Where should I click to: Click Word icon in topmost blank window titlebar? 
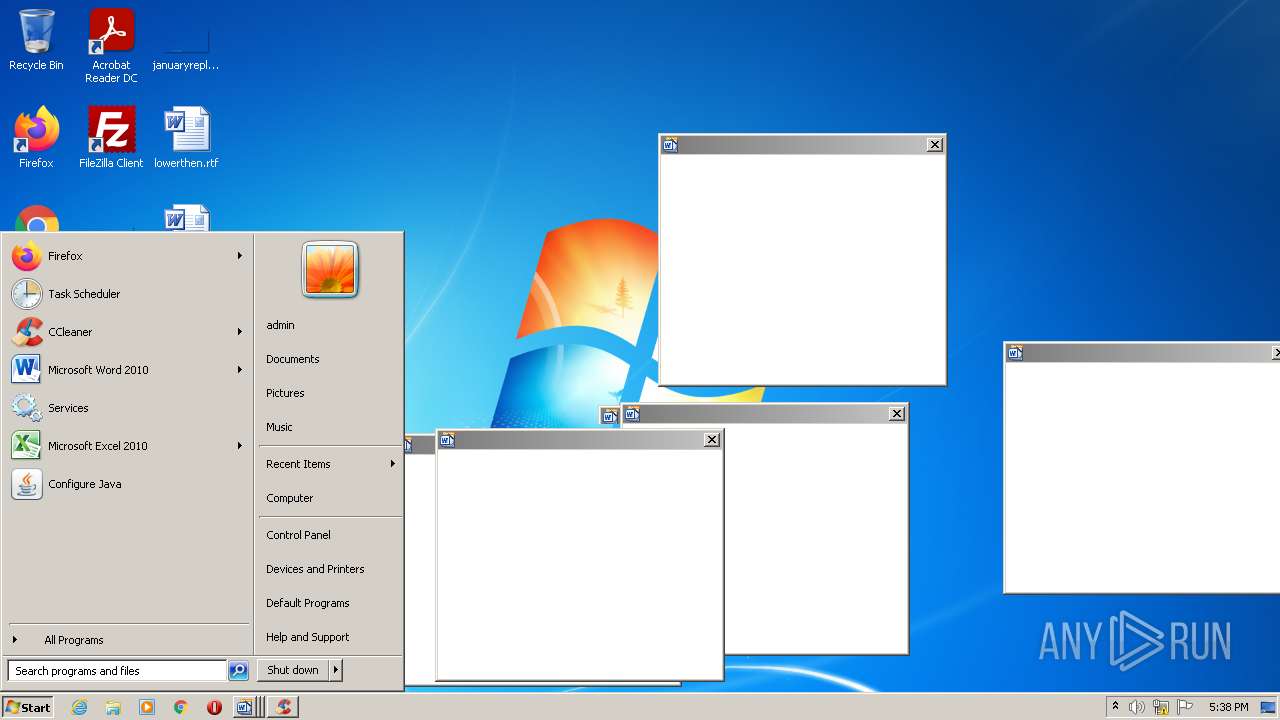670,145
